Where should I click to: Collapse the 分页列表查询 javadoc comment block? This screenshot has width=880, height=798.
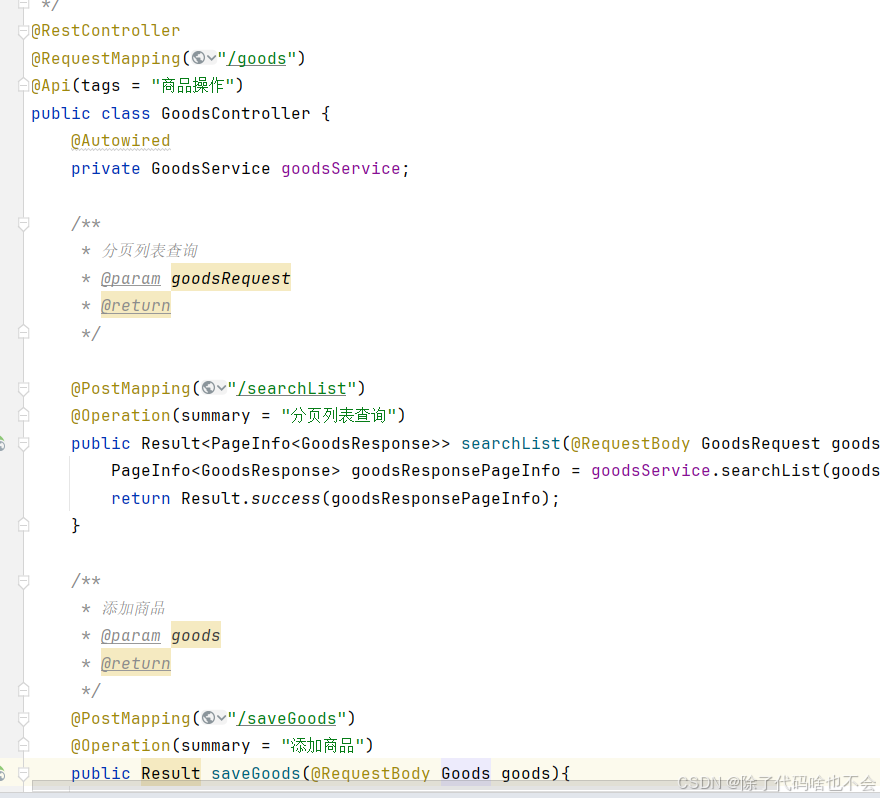point(22,224)
